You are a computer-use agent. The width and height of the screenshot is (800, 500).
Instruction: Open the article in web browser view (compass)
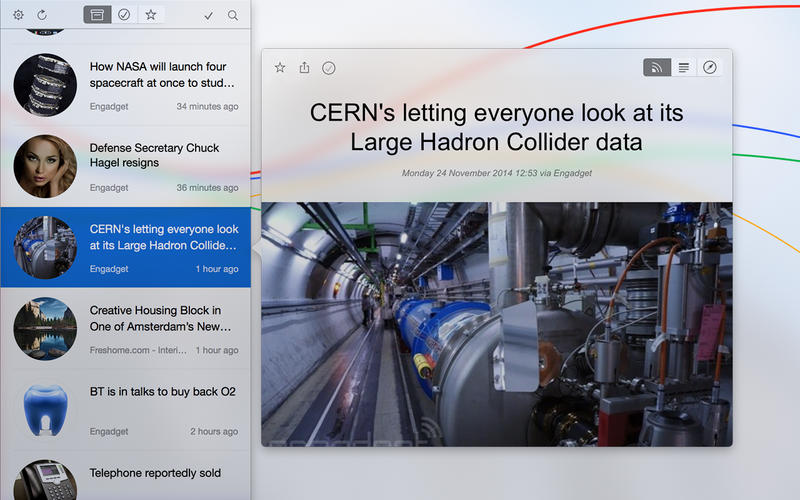pos(710,68)
